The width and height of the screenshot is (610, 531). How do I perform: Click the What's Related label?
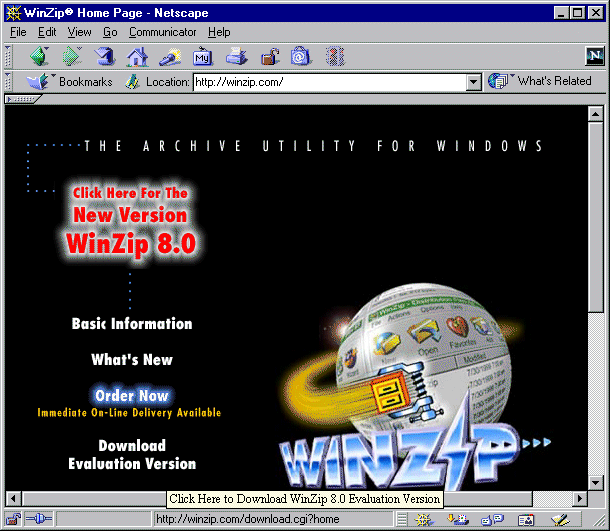click(x=554, y=81)
